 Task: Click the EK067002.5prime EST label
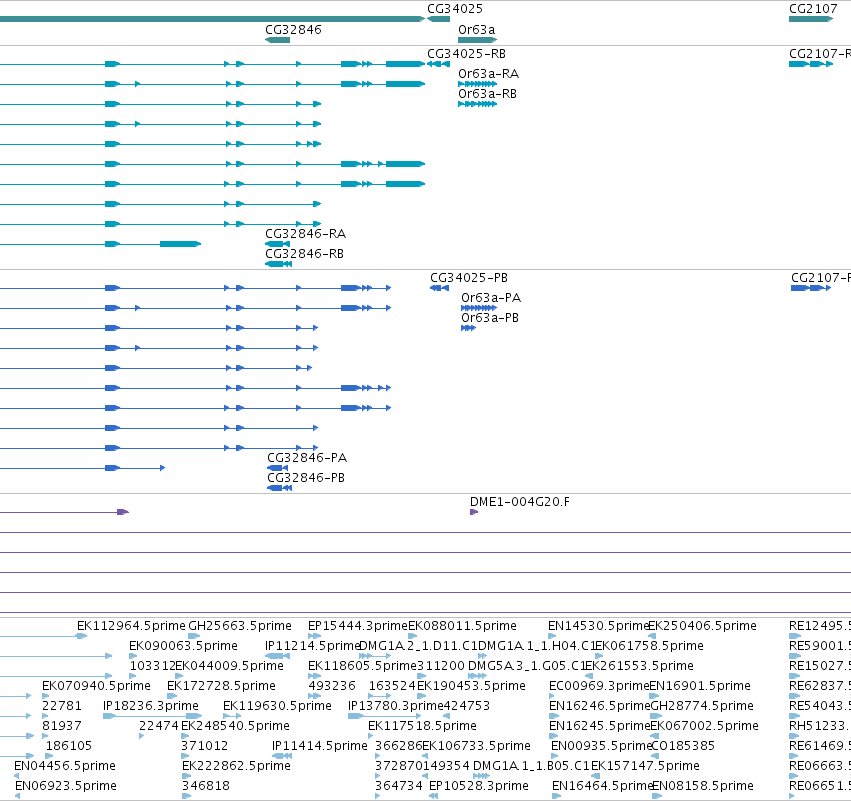(704, 726)
